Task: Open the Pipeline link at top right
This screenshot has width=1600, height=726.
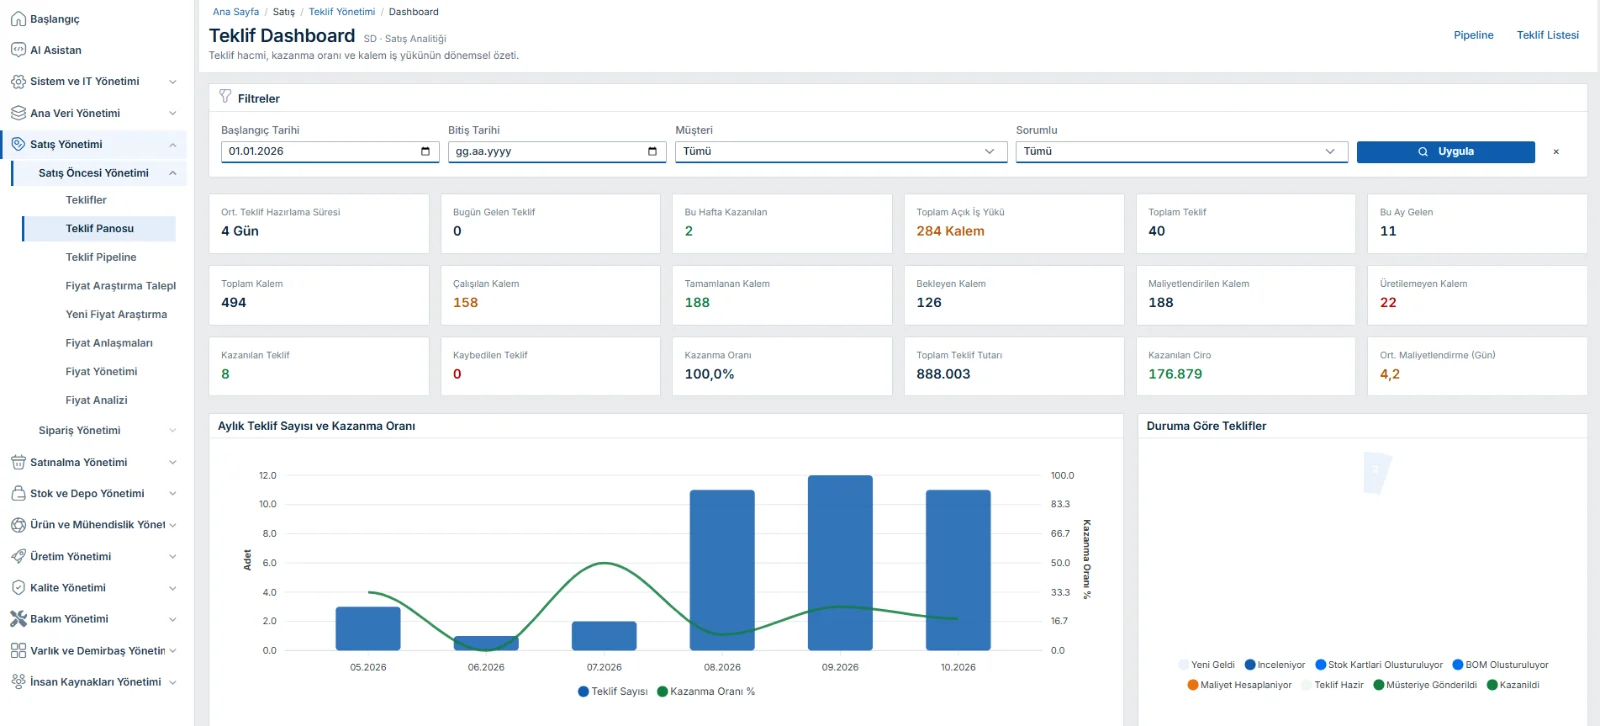Action: pyautogui.click(x=1473, y=35)
